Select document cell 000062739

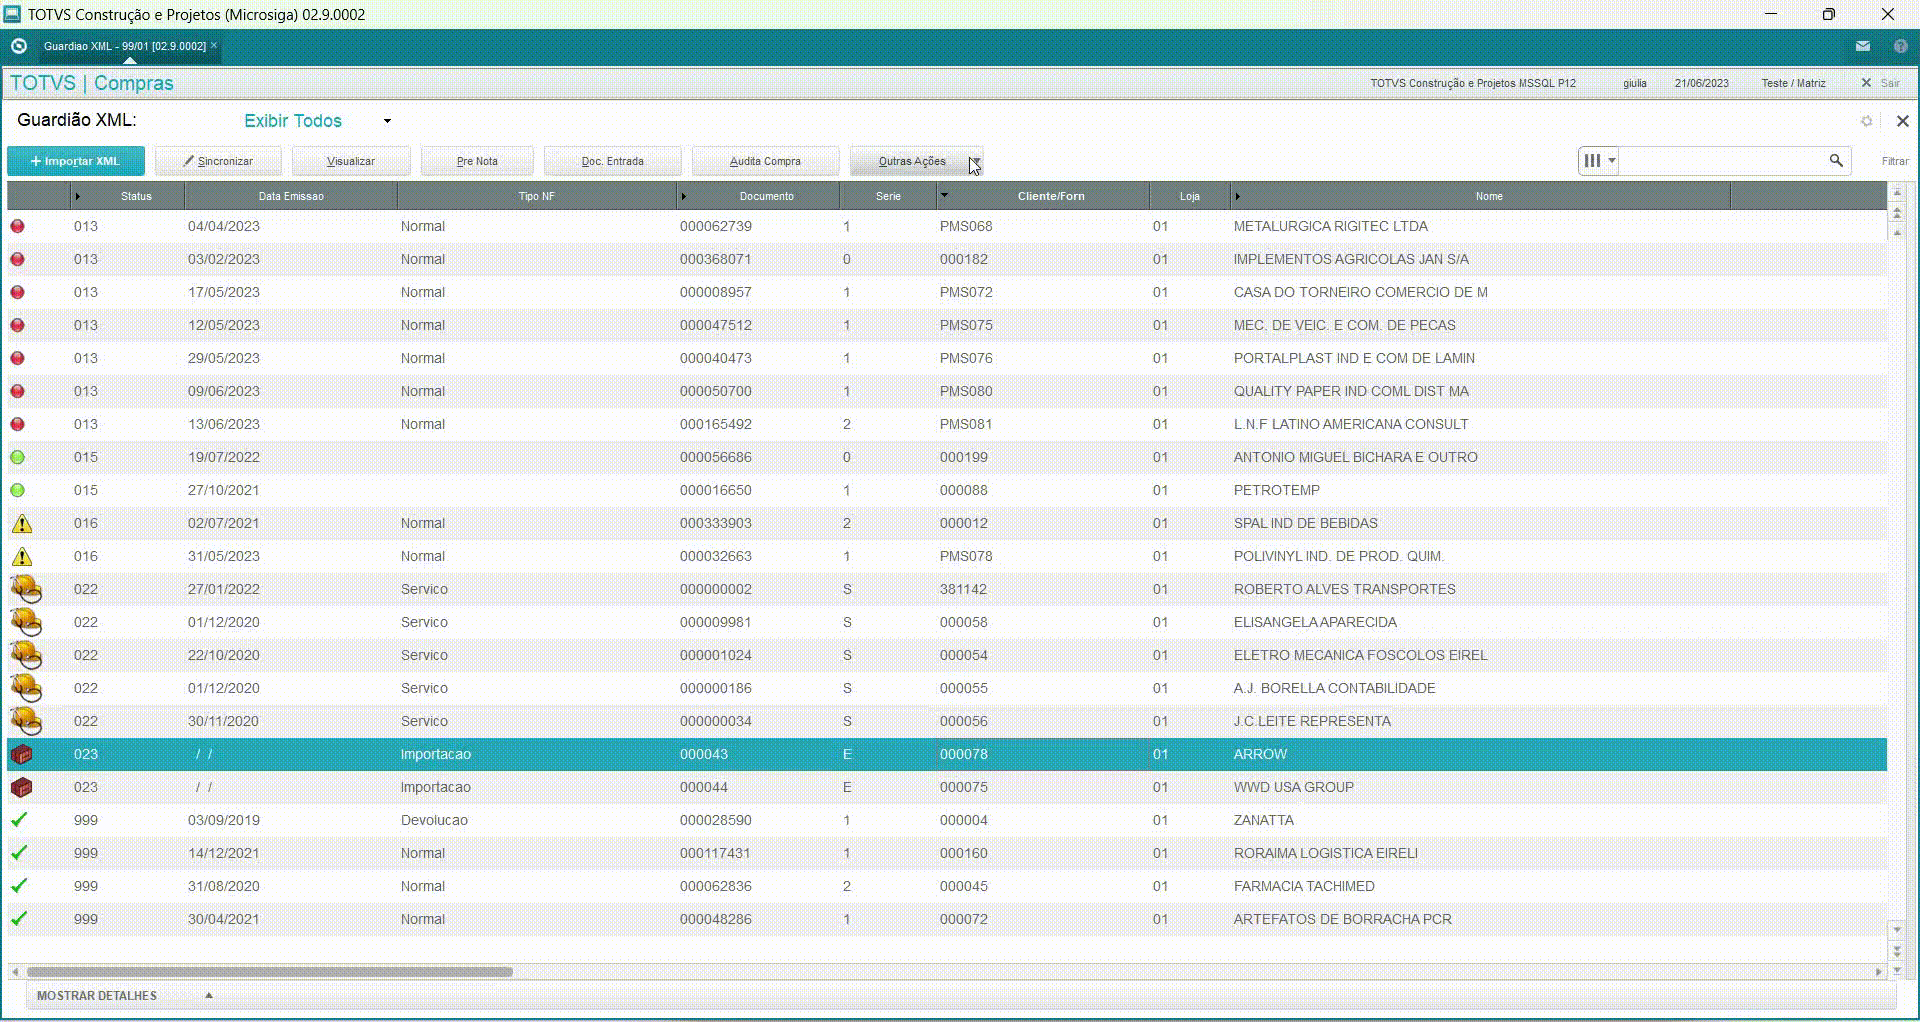716,226
